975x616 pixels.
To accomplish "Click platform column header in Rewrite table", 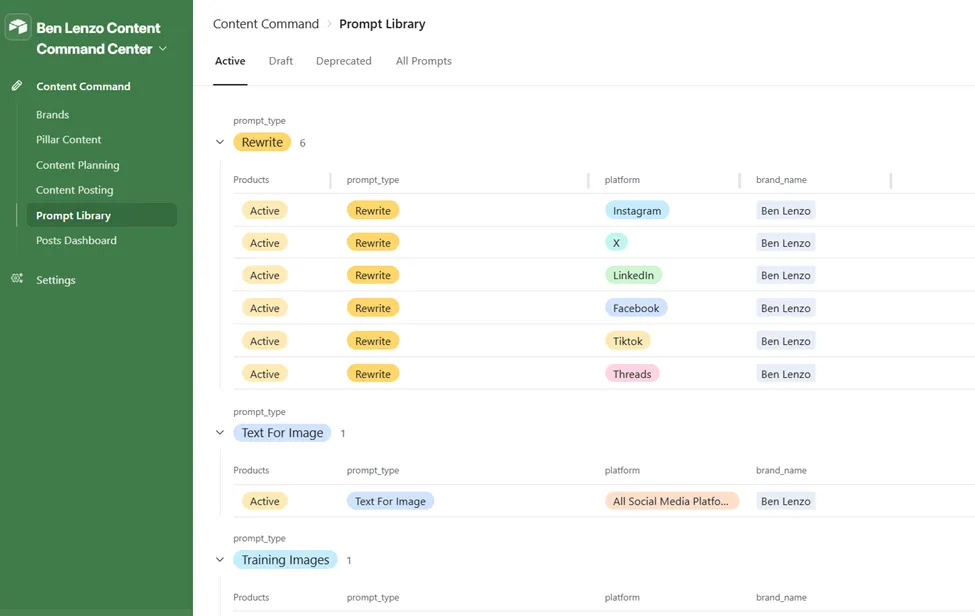I will click(x=622, y=180).
